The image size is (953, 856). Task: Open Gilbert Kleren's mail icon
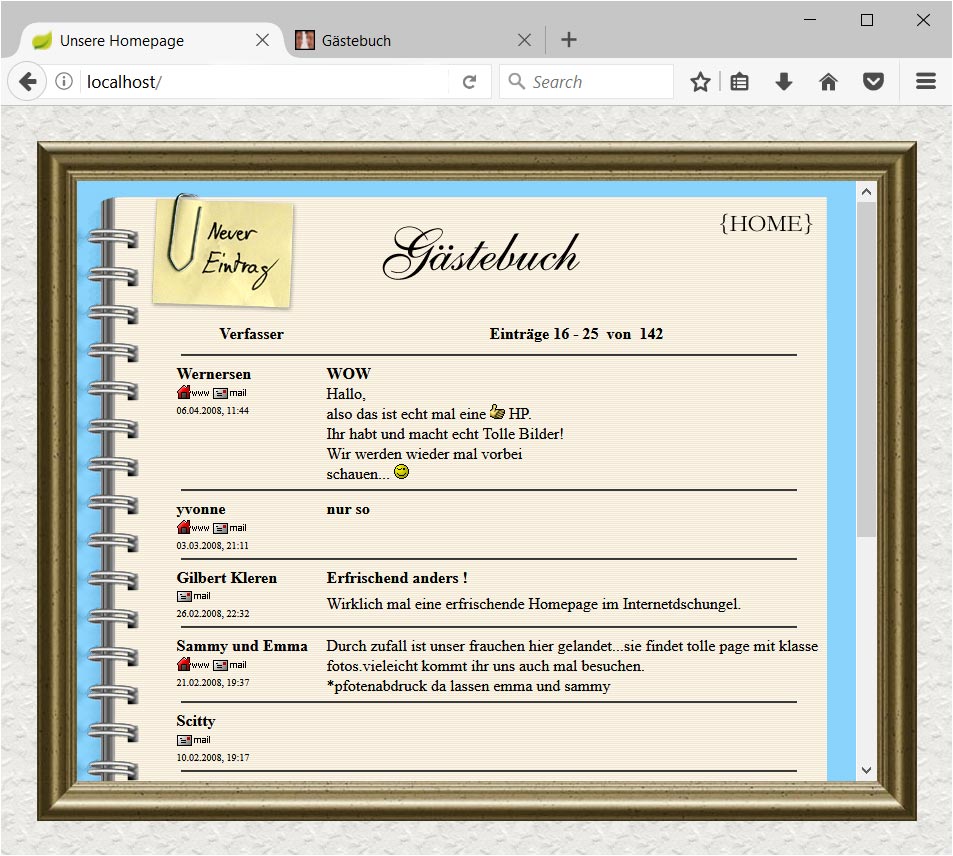(x=193, y=596)
